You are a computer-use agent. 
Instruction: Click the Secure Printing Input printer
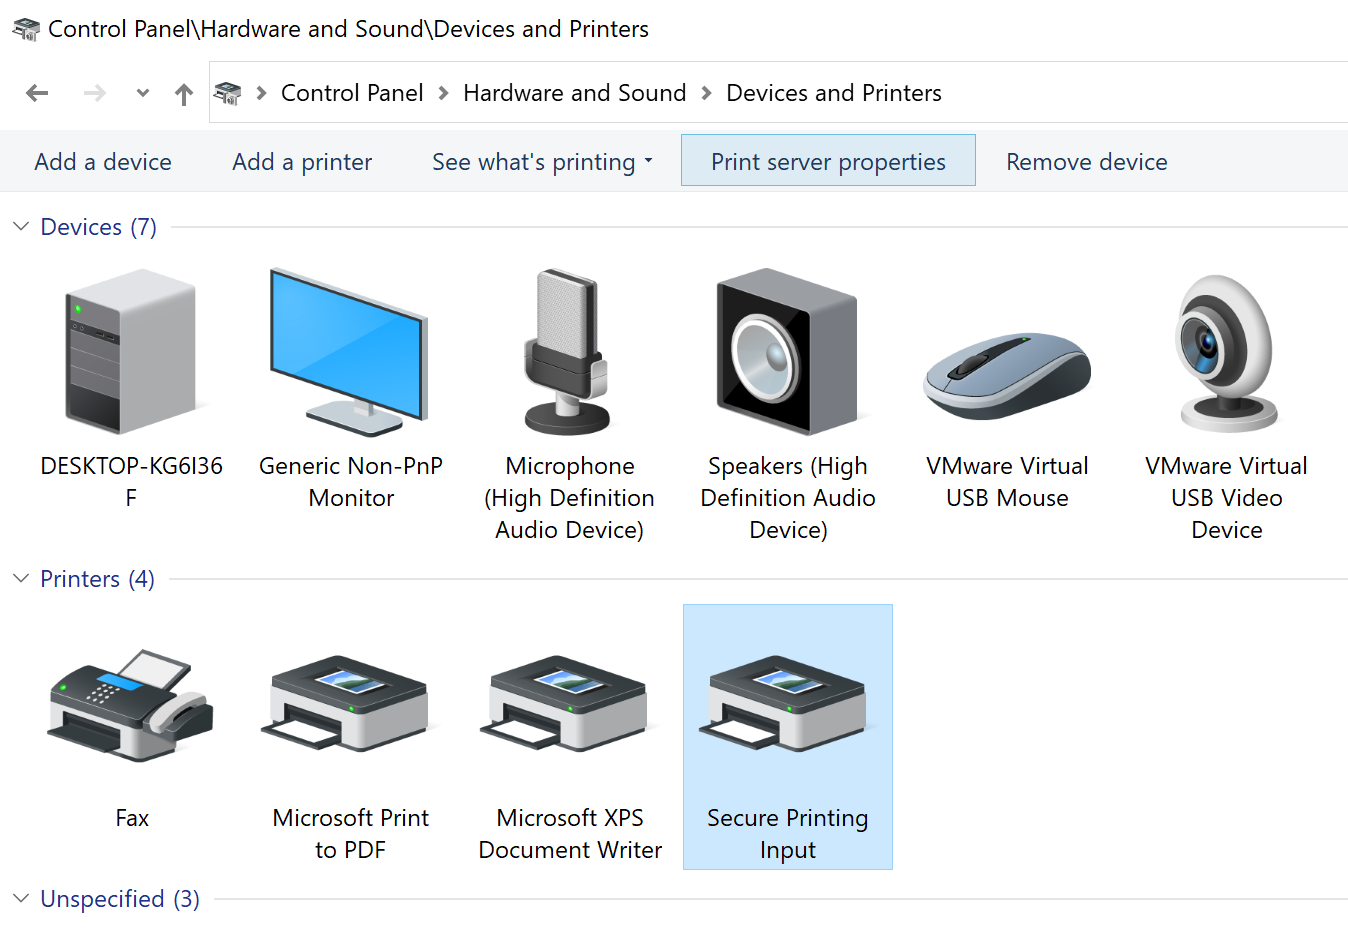coord(787,705)
